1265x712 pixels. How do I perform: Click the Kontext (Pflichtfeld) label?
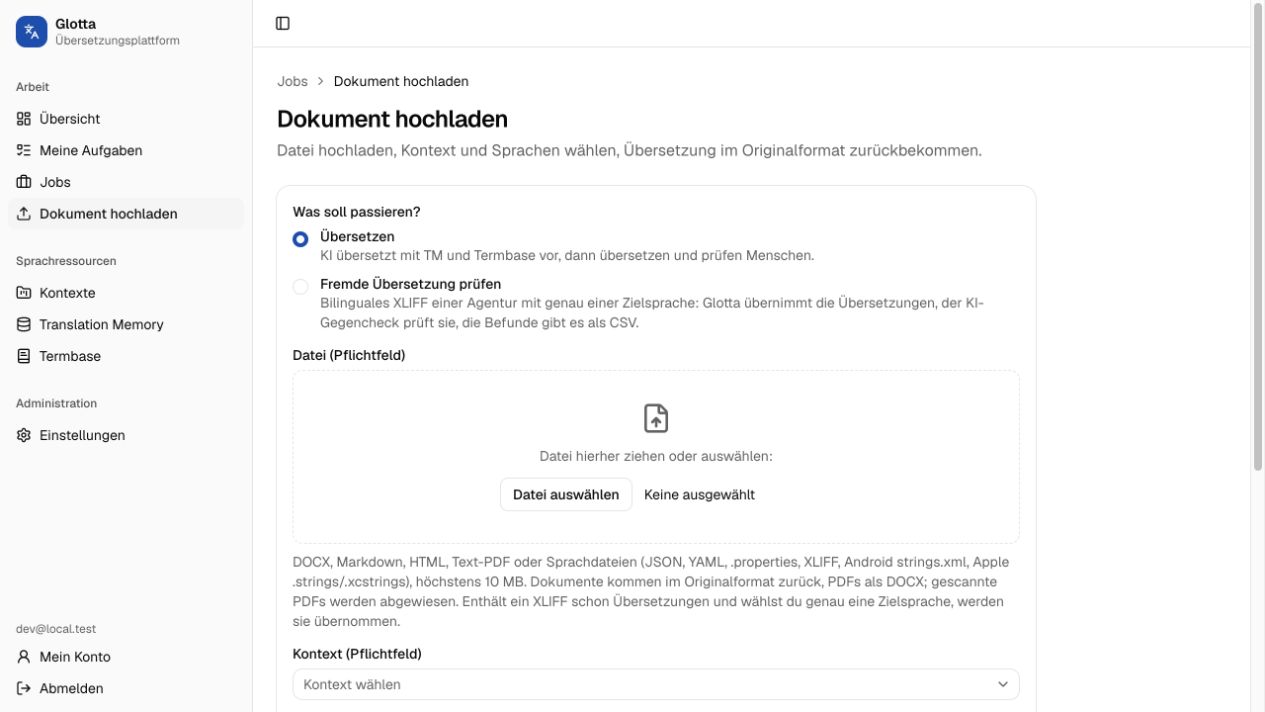click(357, 654)
